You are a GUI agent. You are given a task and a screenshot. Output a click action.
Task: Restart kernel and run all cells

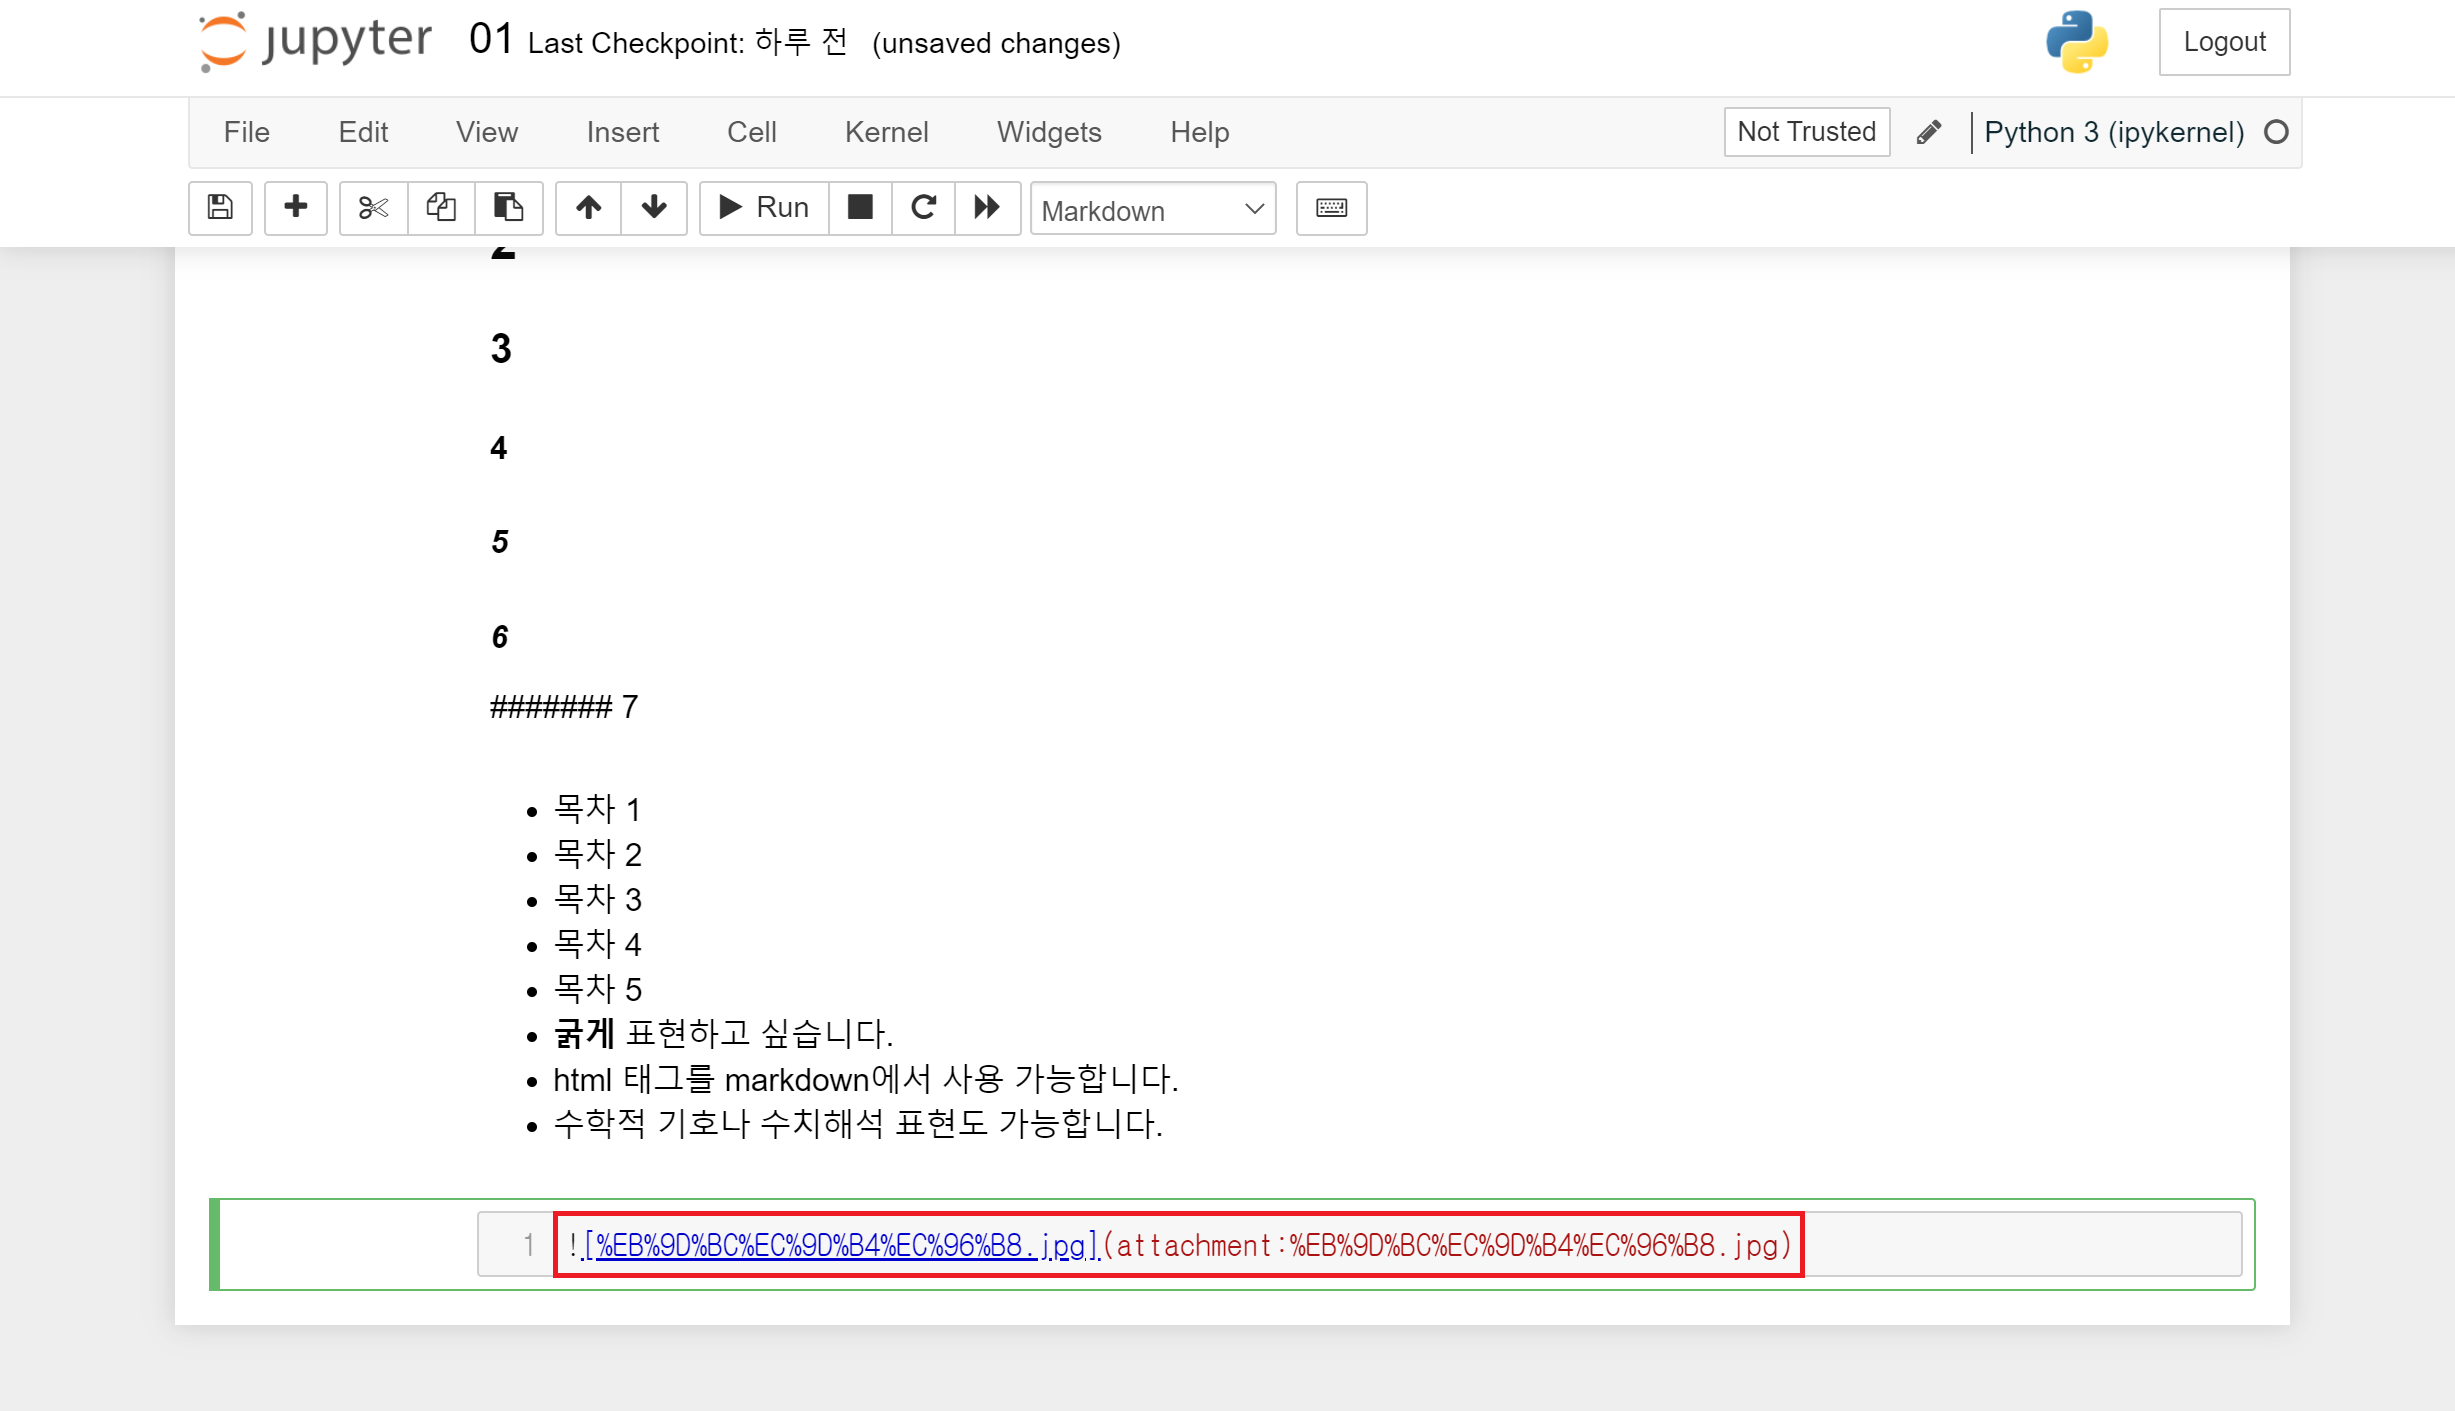click(x=987, y=208)
